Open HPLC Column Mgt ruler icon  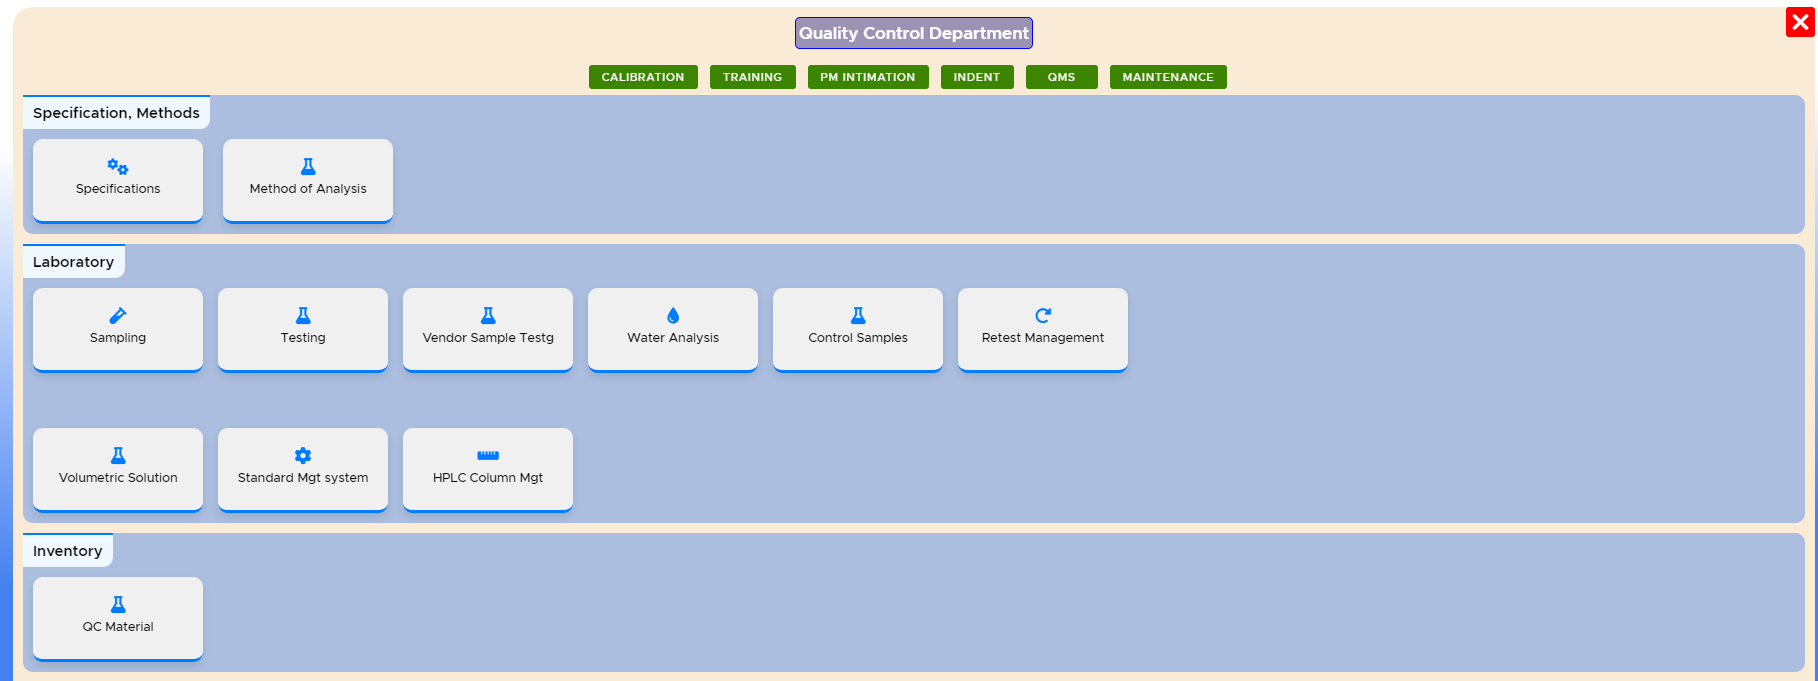(488, 456)
